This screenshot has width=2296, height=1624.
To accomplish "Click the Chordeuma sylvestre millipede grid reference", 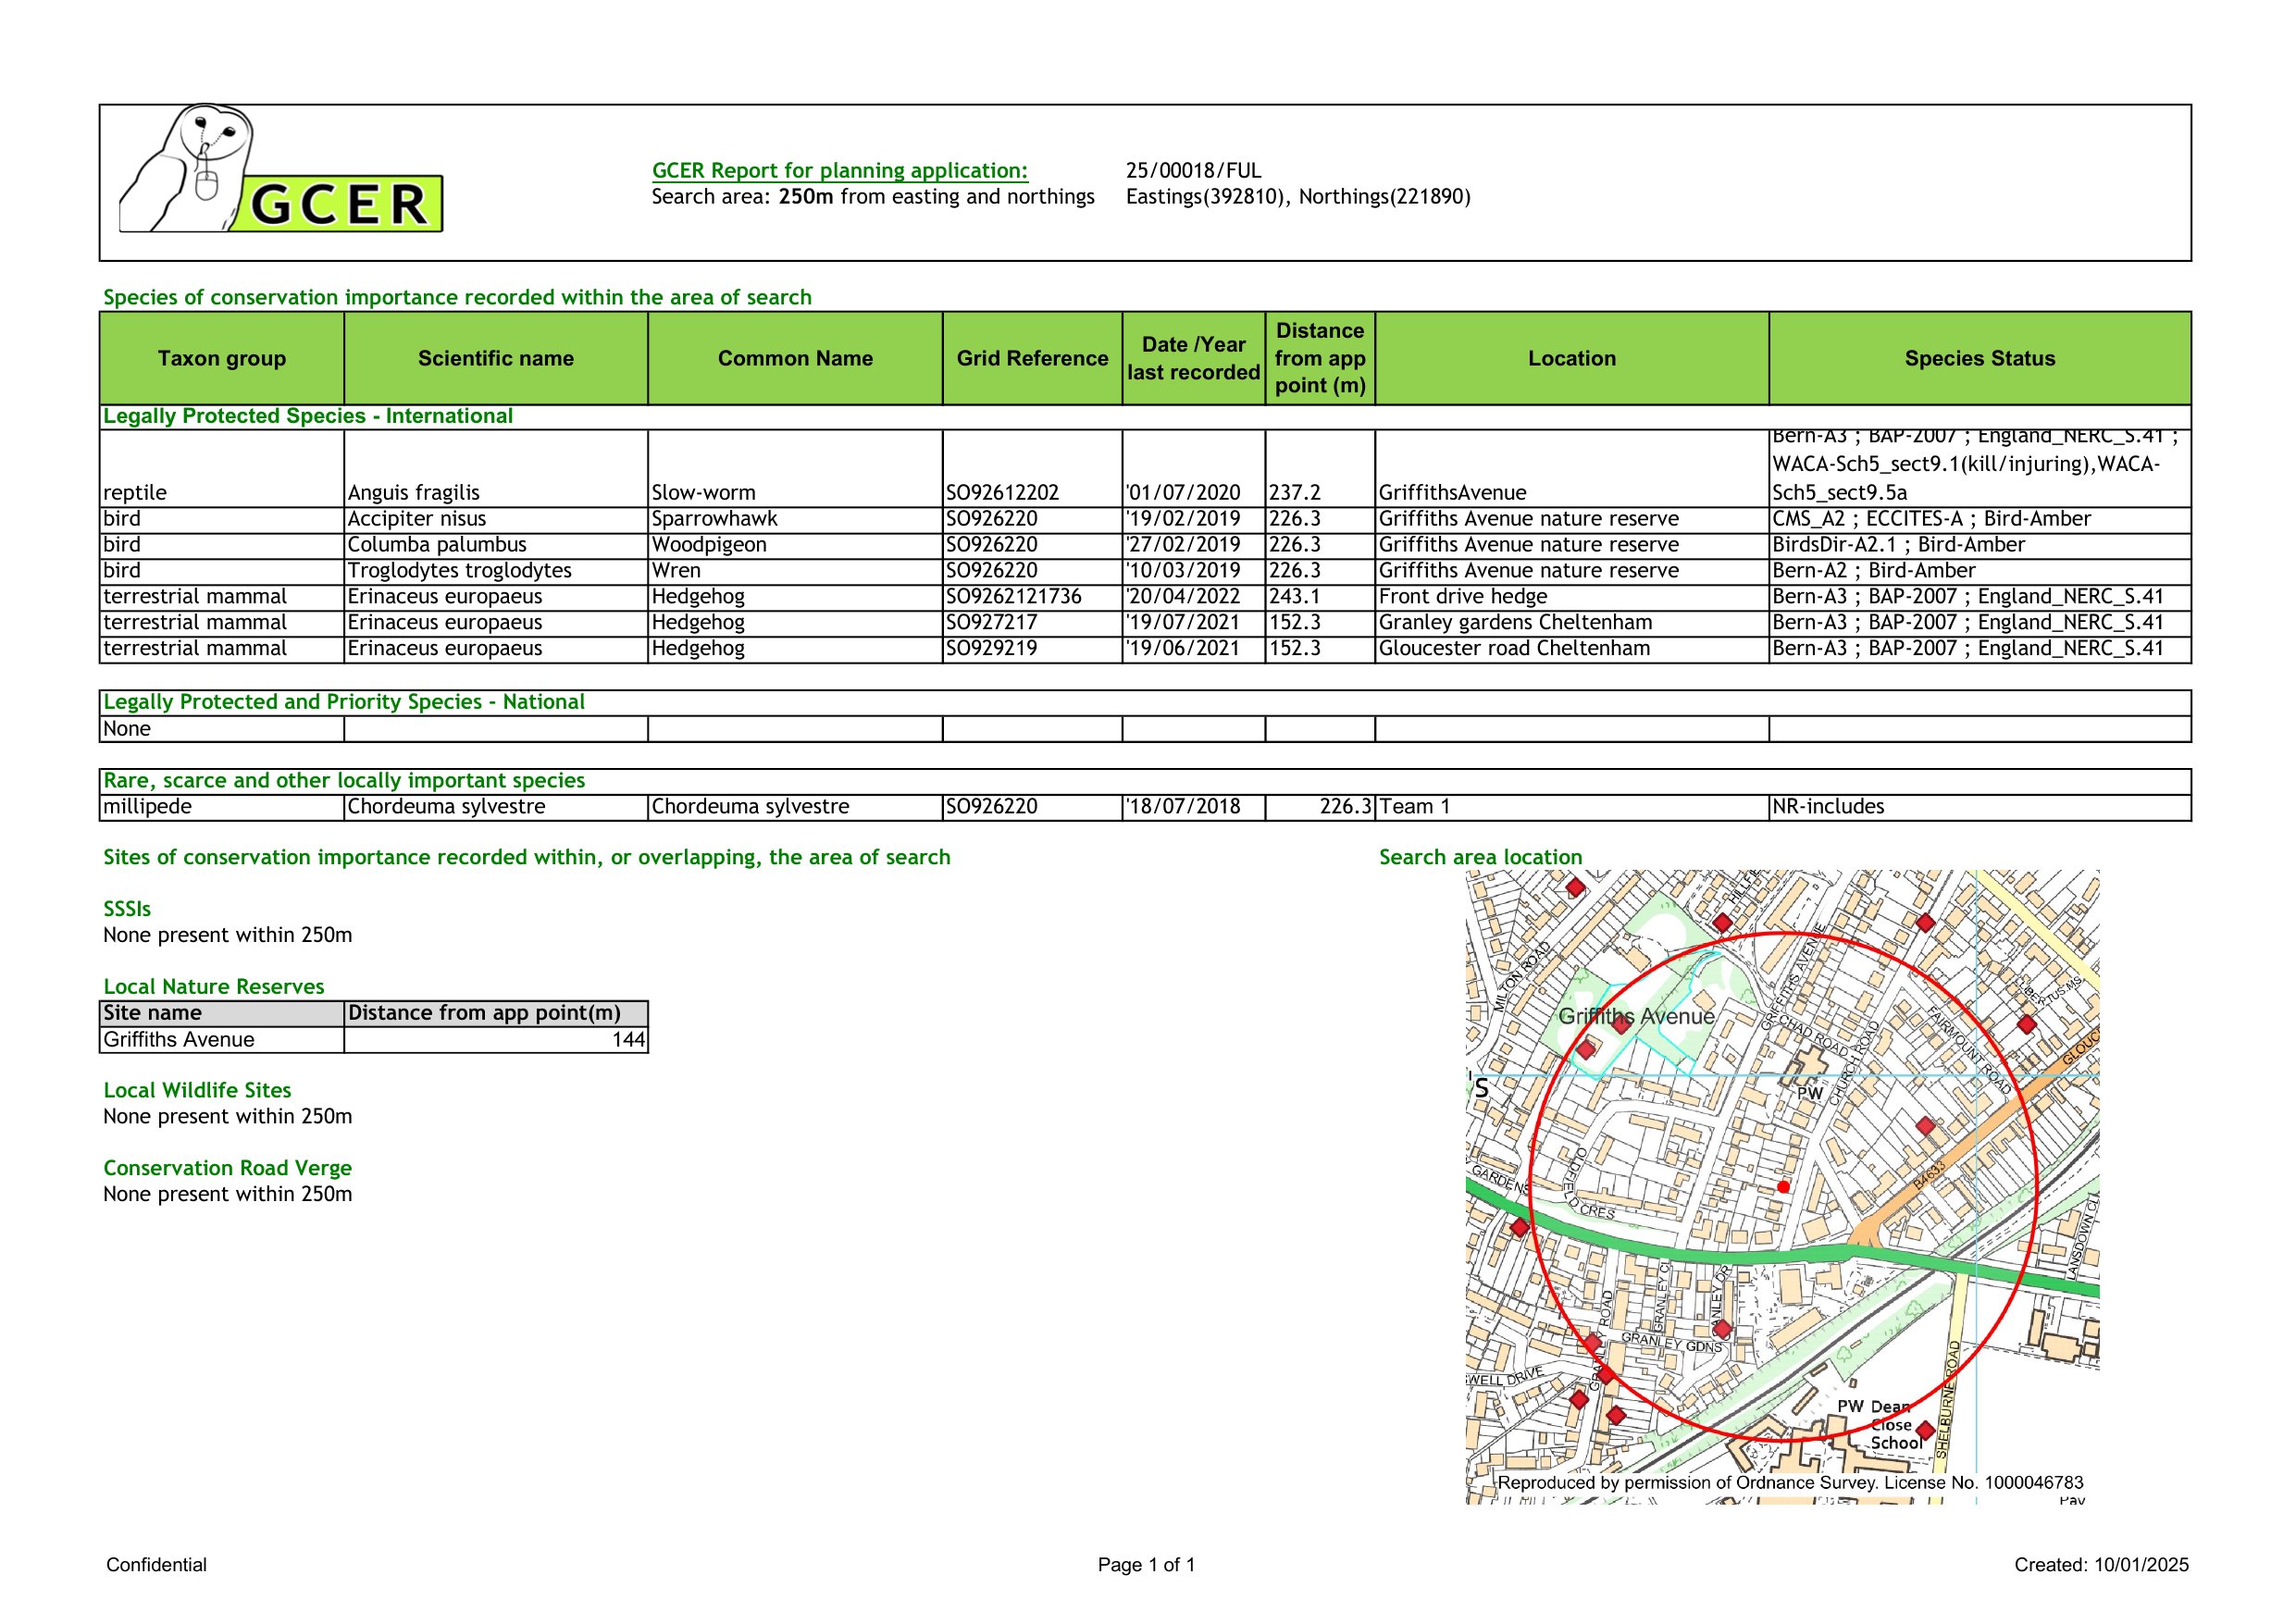I will click(991, 806).
